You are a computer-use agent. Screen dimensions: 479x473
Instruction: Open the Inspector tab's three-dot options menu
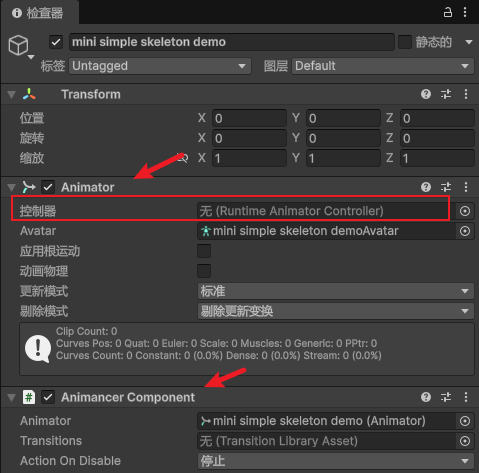pyautogui.click(x=465, y=13)
